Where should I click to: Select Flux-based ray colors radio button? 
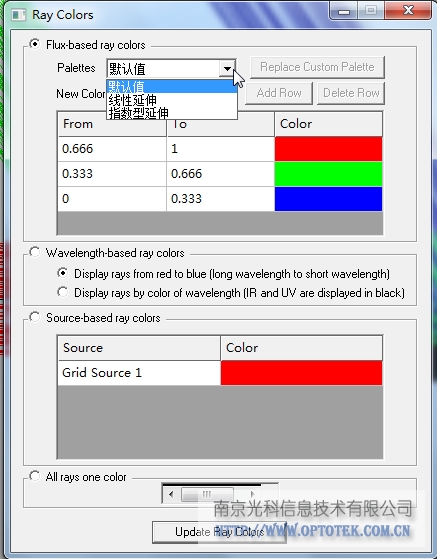(x=35, y=45)
